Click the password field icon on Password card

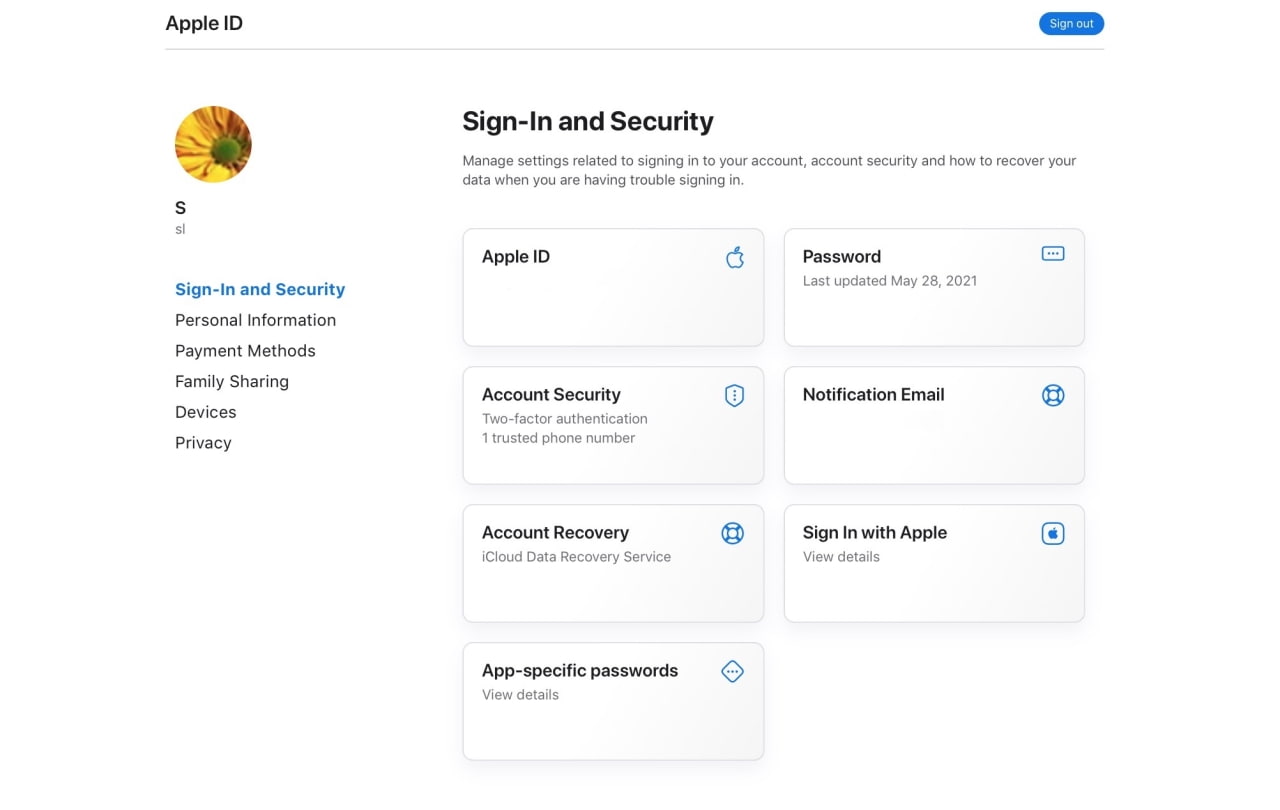(x=1052, y=253)
